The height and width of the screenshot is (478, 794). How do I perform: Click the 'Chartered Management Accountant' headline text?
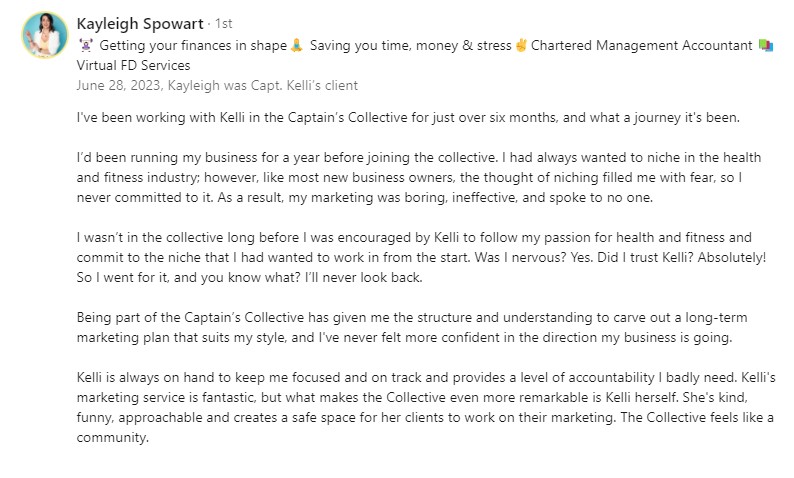point(642,45)
